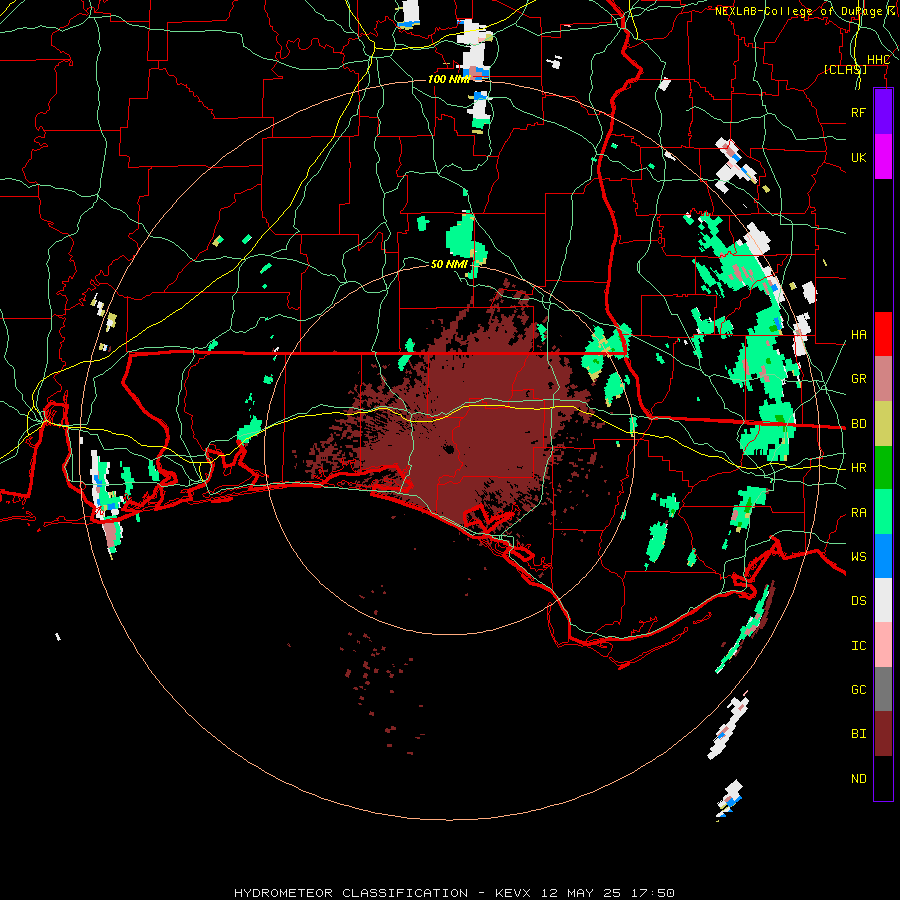900x900 pixels.
Task: Click the NEXLAB-College of DuPage text
Action: [798, 11]
